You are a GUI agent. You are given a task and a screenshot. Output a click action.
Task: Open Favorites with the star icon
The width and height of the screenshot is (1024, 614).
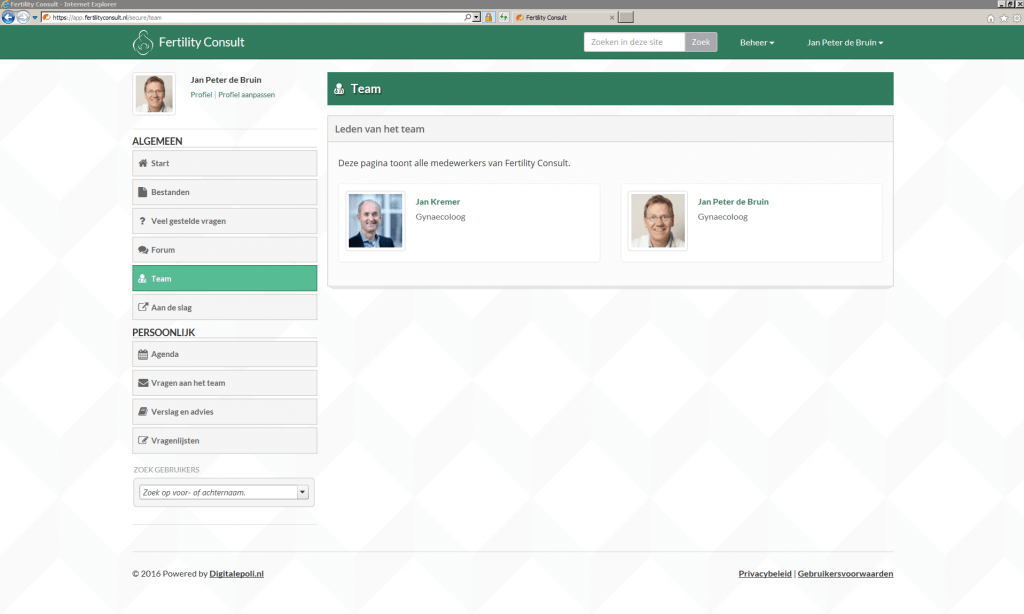tap(1004, 18)
